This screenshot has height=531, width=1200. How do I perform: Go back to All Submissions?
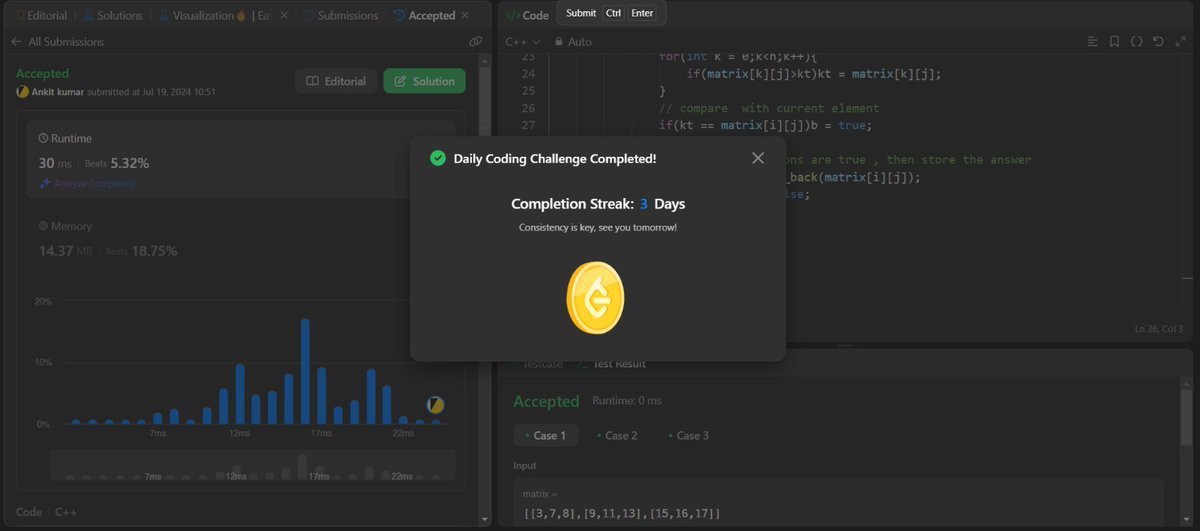[x=57, y=42]
